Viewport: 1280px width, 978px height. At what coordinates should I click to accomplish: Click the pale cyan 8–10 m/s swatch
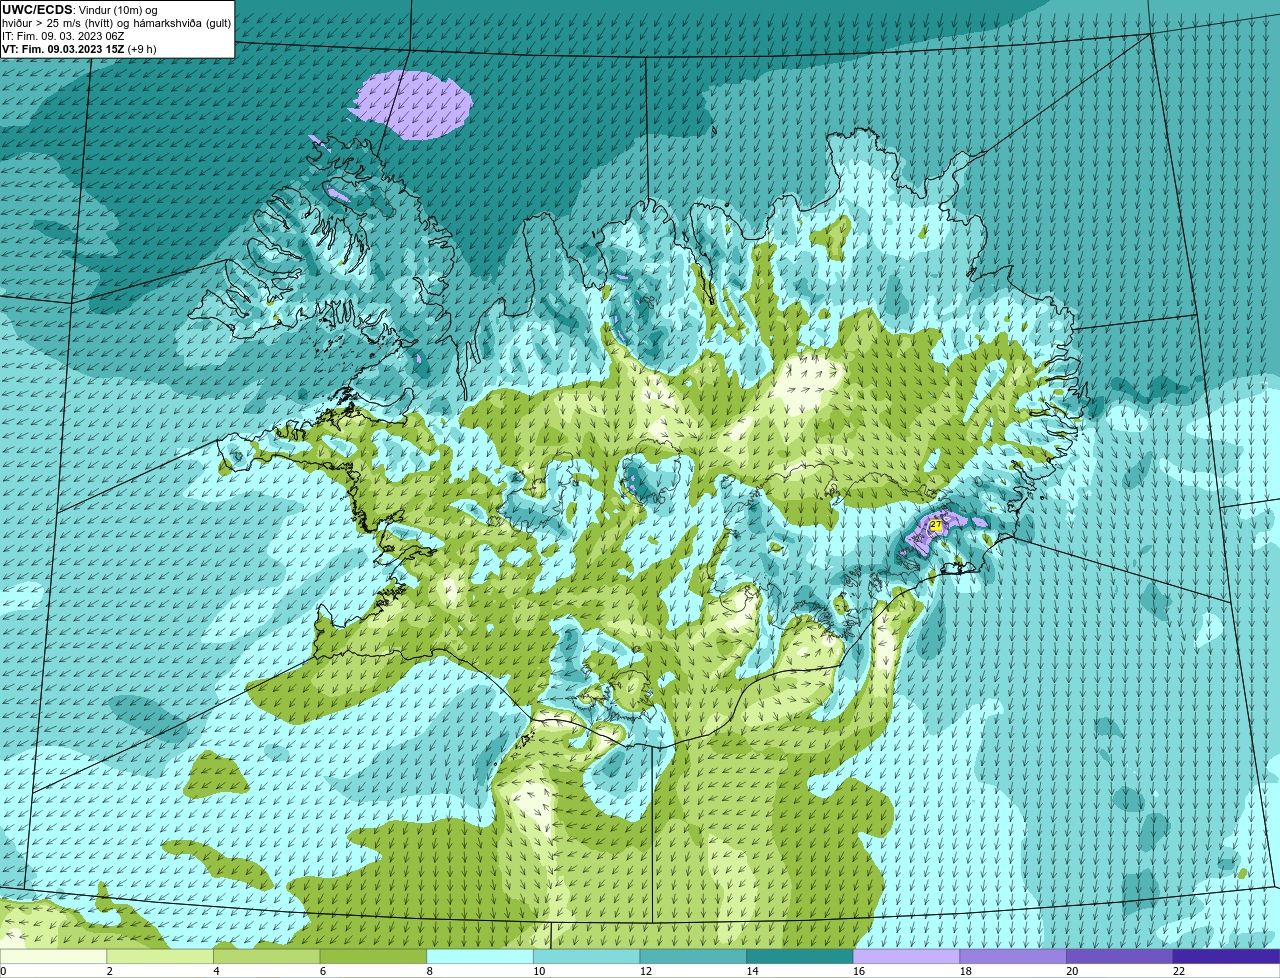(x=480, y=956)
